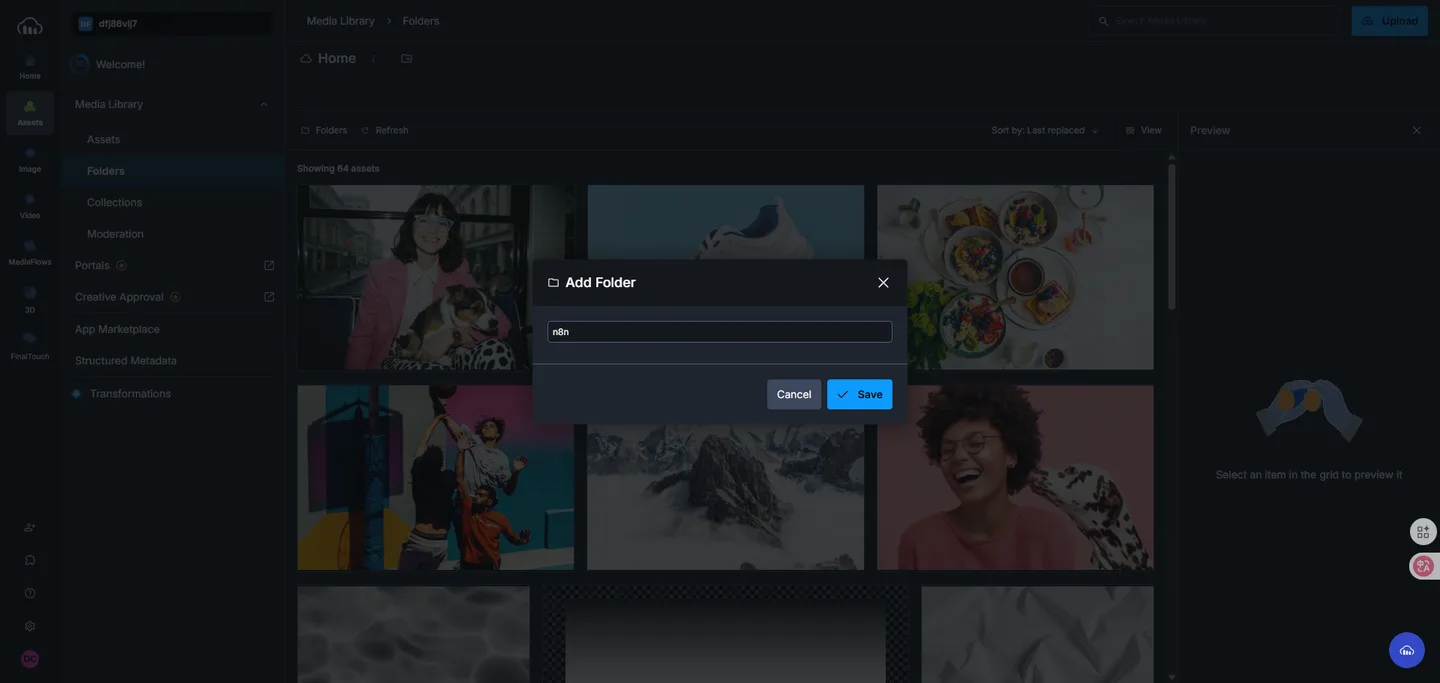Focus the folder name input field

719,332
